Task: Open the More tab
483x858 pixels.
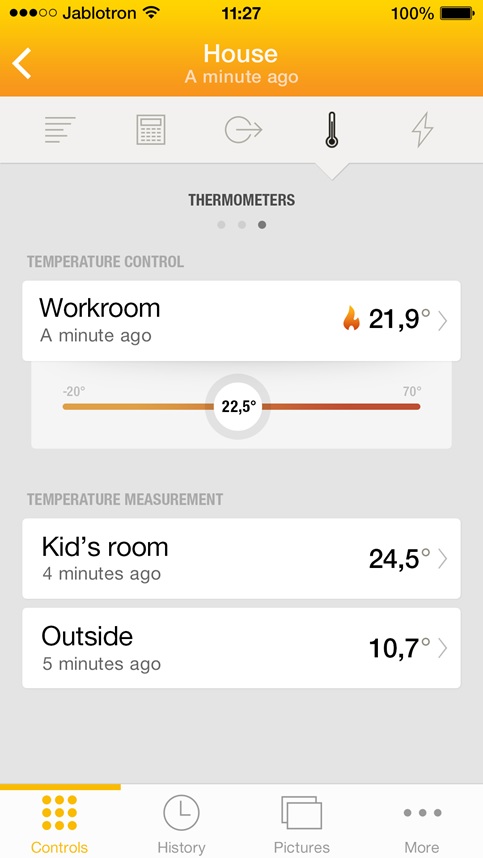Action: pos(422,824)
